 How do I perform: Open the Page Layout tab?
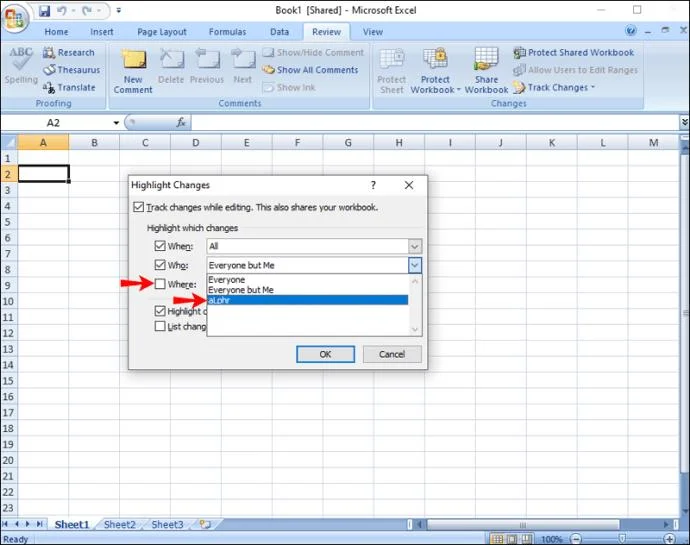[x=162, y=32]
